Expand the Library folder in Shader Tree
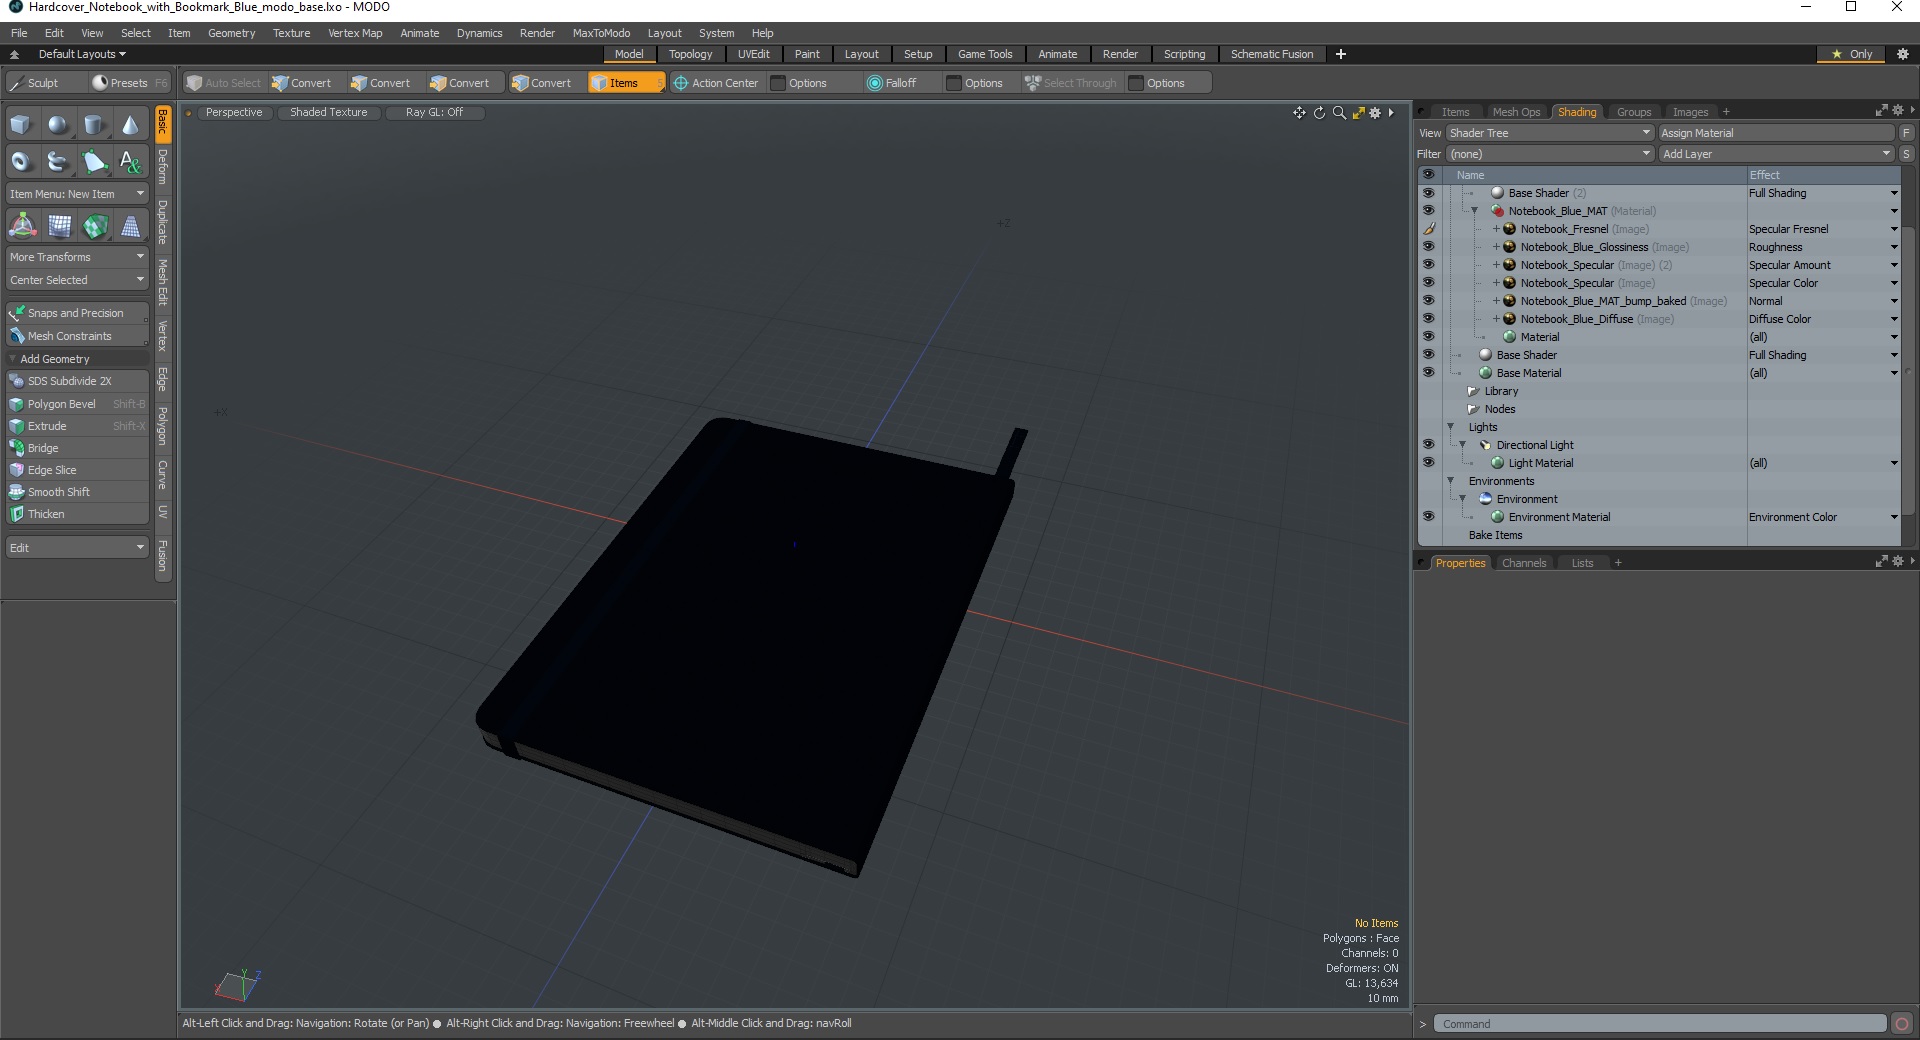Screen dimensions: 1920x1040 coord(1472,391)
